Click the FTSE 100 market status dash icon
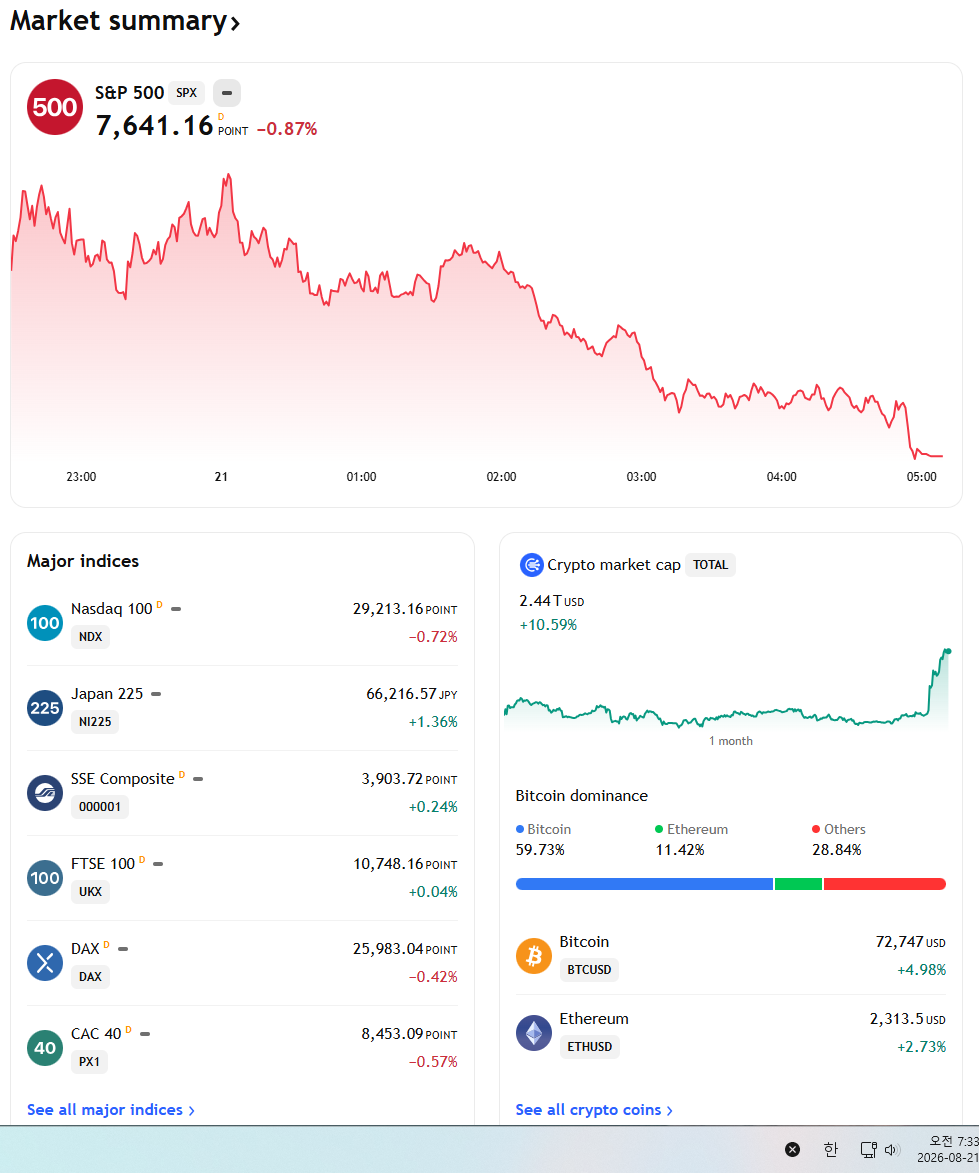 [158, 864]
